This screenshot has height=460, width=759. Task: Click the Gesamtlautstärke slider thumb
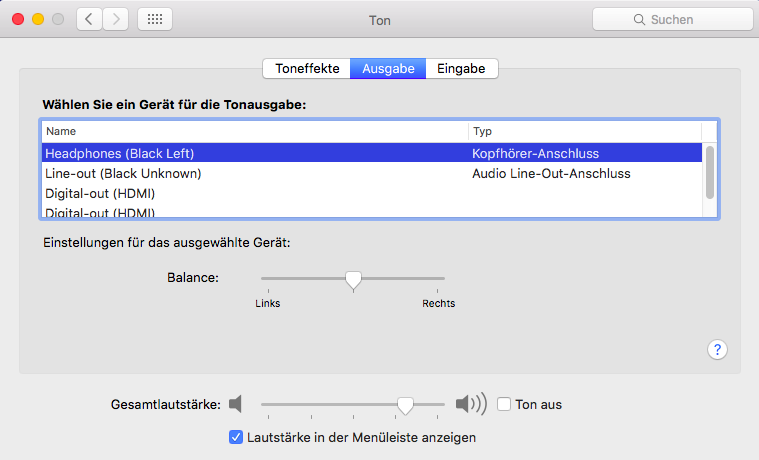click(405, 404)
